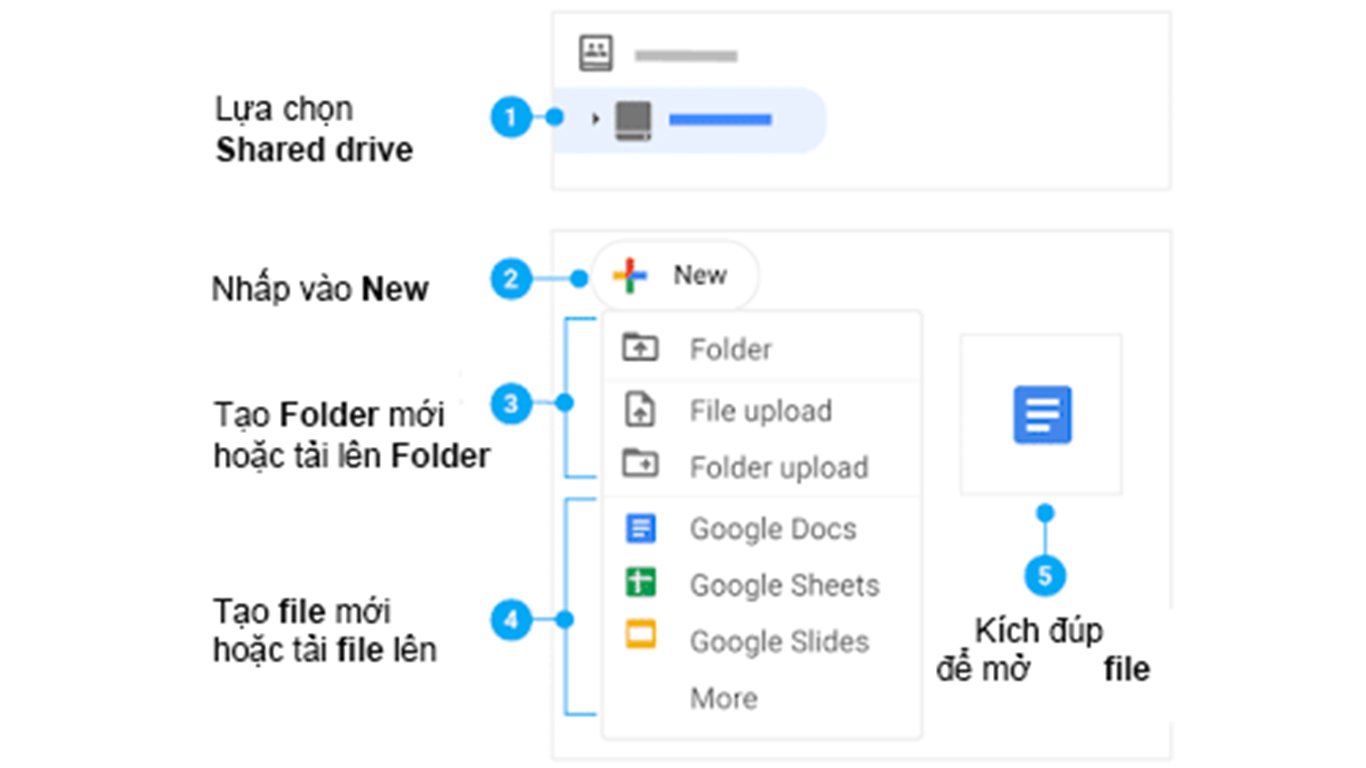1366x768 pixels.
Task: Choose the Folder menu entry text
Action: [730, 350]
